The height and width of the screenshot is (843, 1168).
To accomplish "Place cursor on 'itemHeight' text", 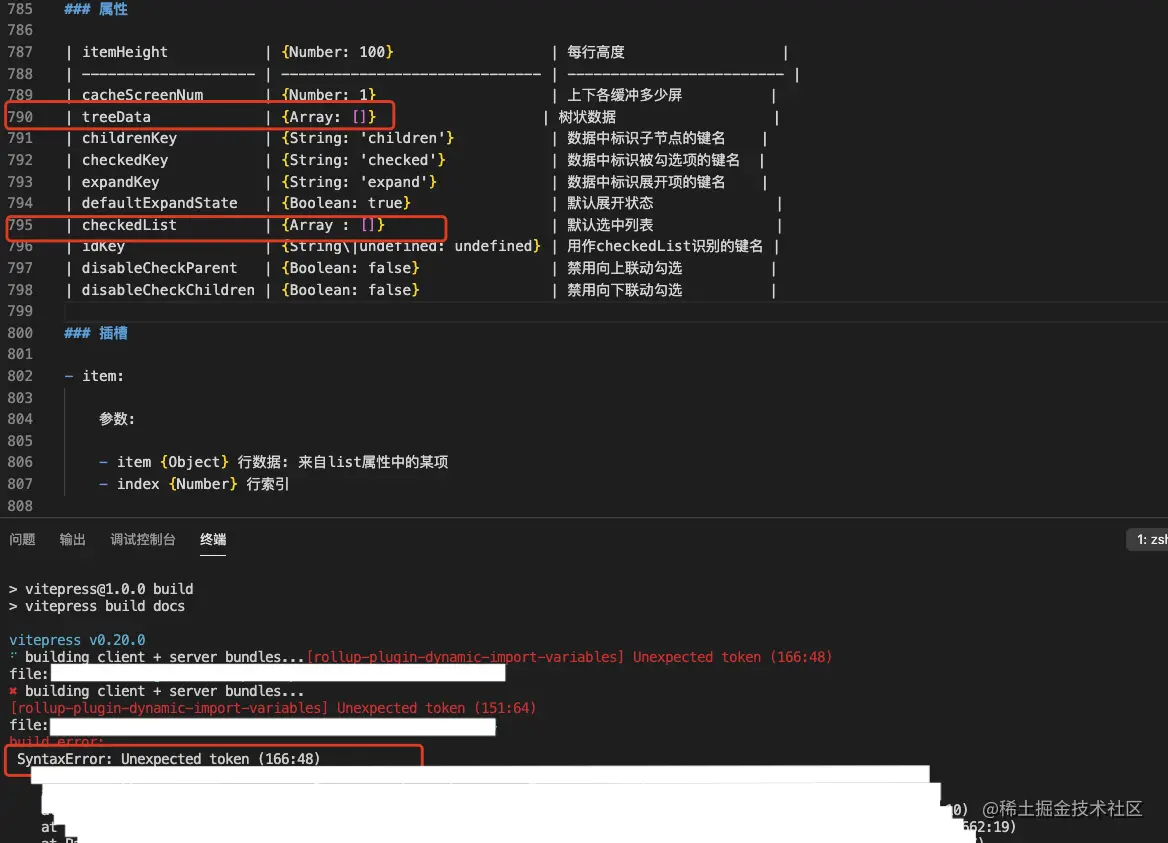I will 124,52.
